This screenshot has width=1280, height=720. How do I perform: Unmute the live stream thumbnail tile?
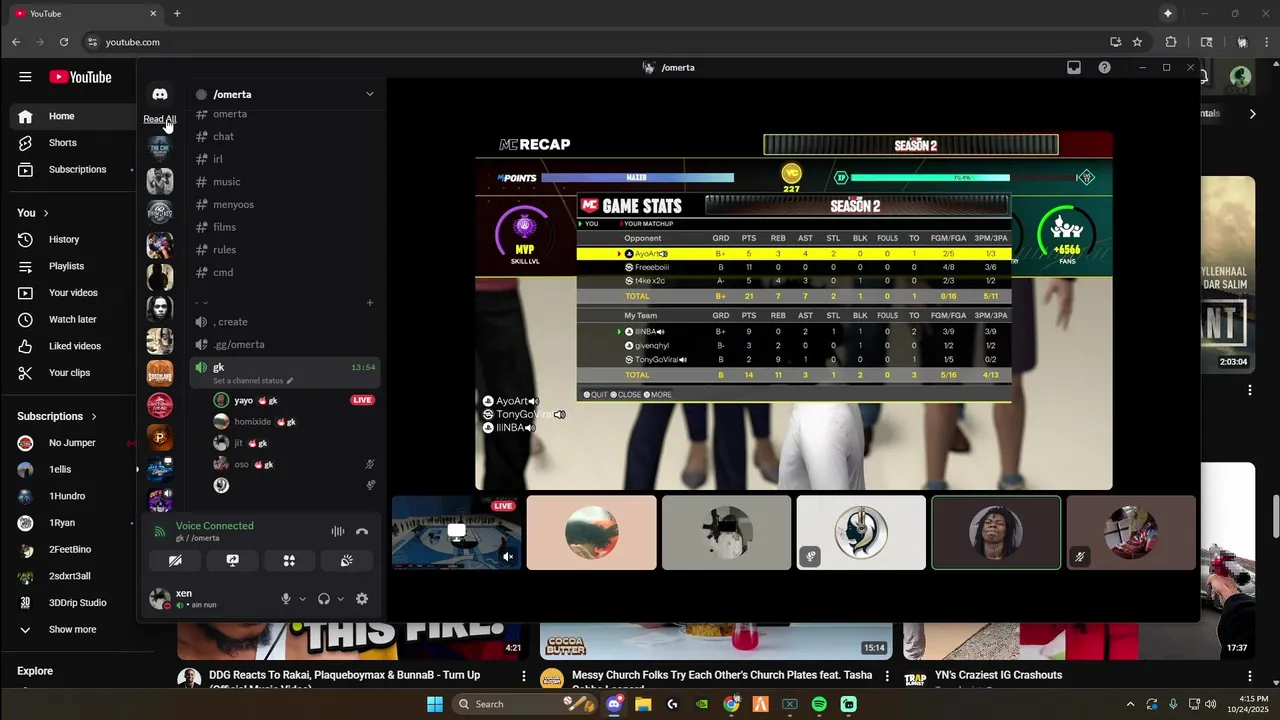(508, 557)
